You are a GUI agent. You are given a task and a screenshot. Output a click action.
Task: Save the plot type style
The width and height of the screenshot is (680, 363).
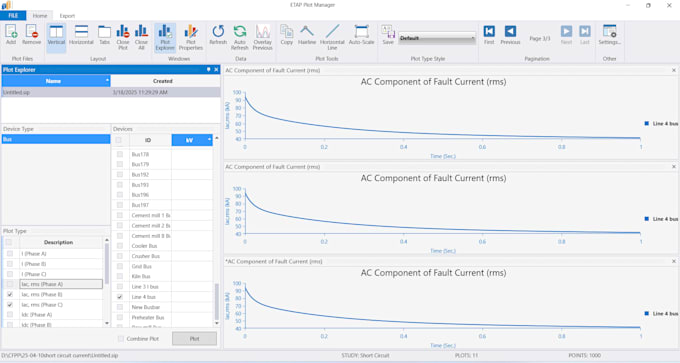(x=388, y=35)
